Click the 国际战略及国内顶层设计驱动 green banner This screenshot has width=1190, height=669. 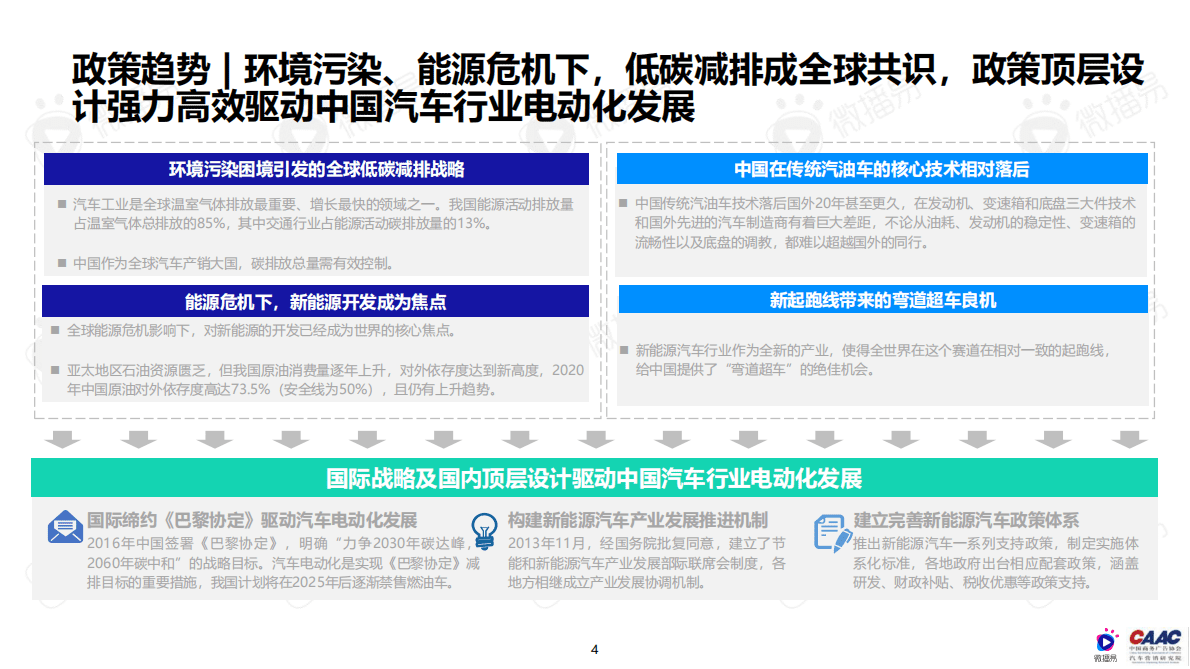point(594,475)
